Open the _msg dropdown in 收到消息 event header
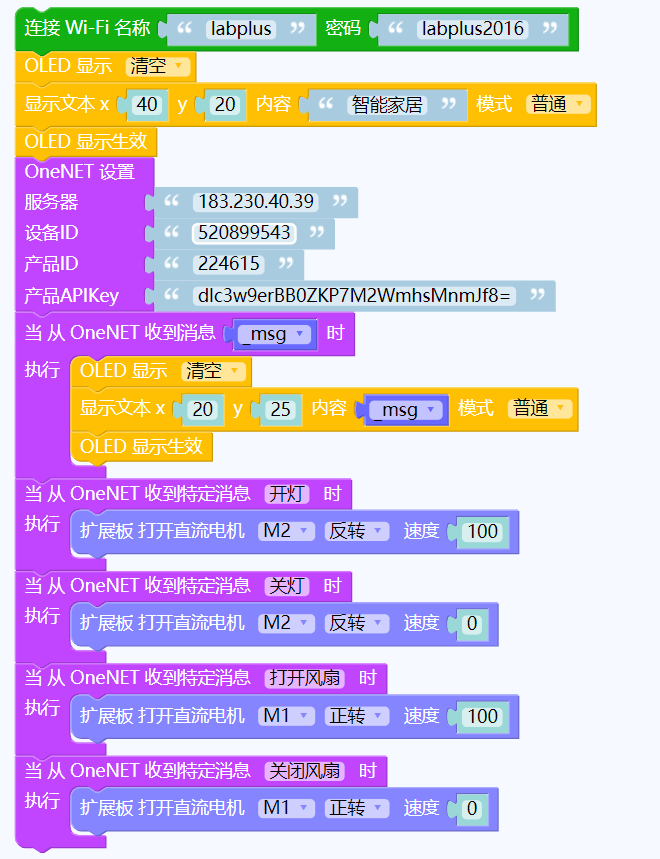660x859 pixels. [x=273, y=335]
